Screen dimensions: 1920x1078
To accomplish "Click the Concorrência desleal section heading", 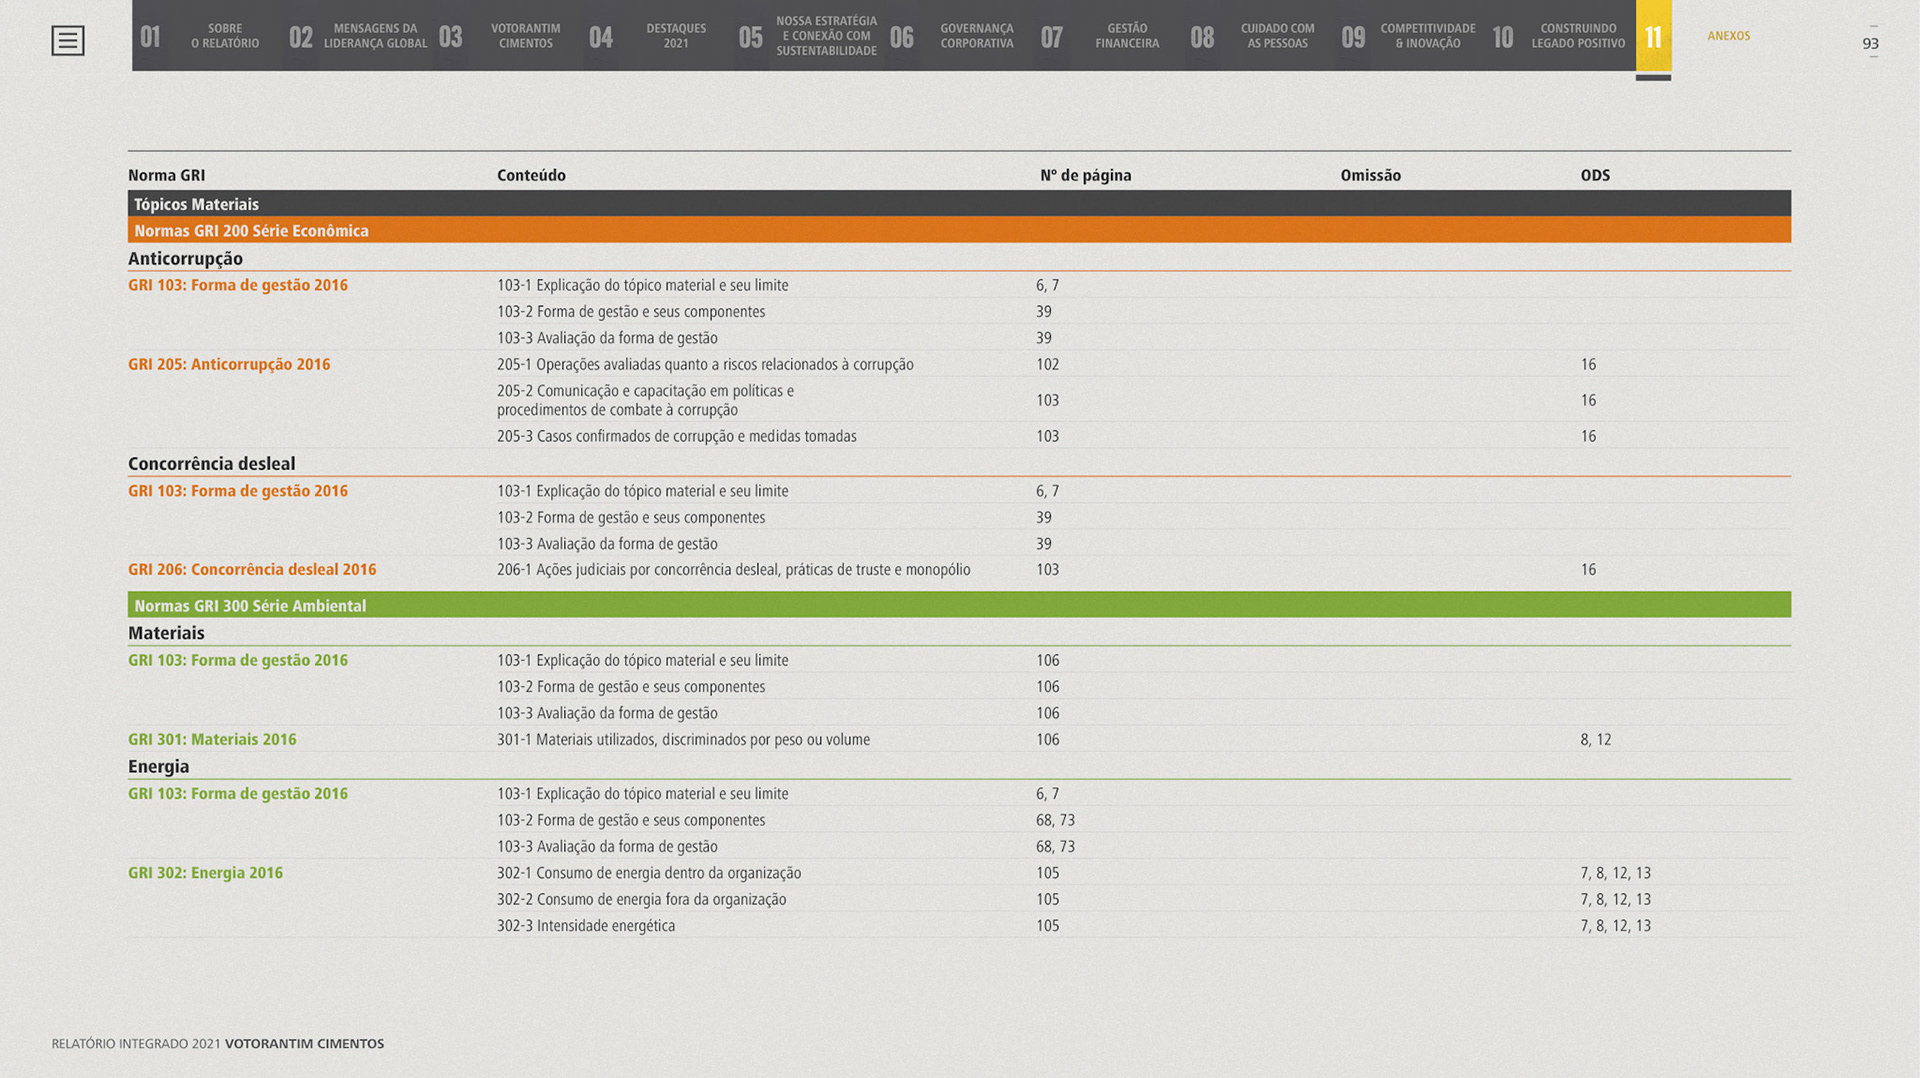I will coord(211,464).
